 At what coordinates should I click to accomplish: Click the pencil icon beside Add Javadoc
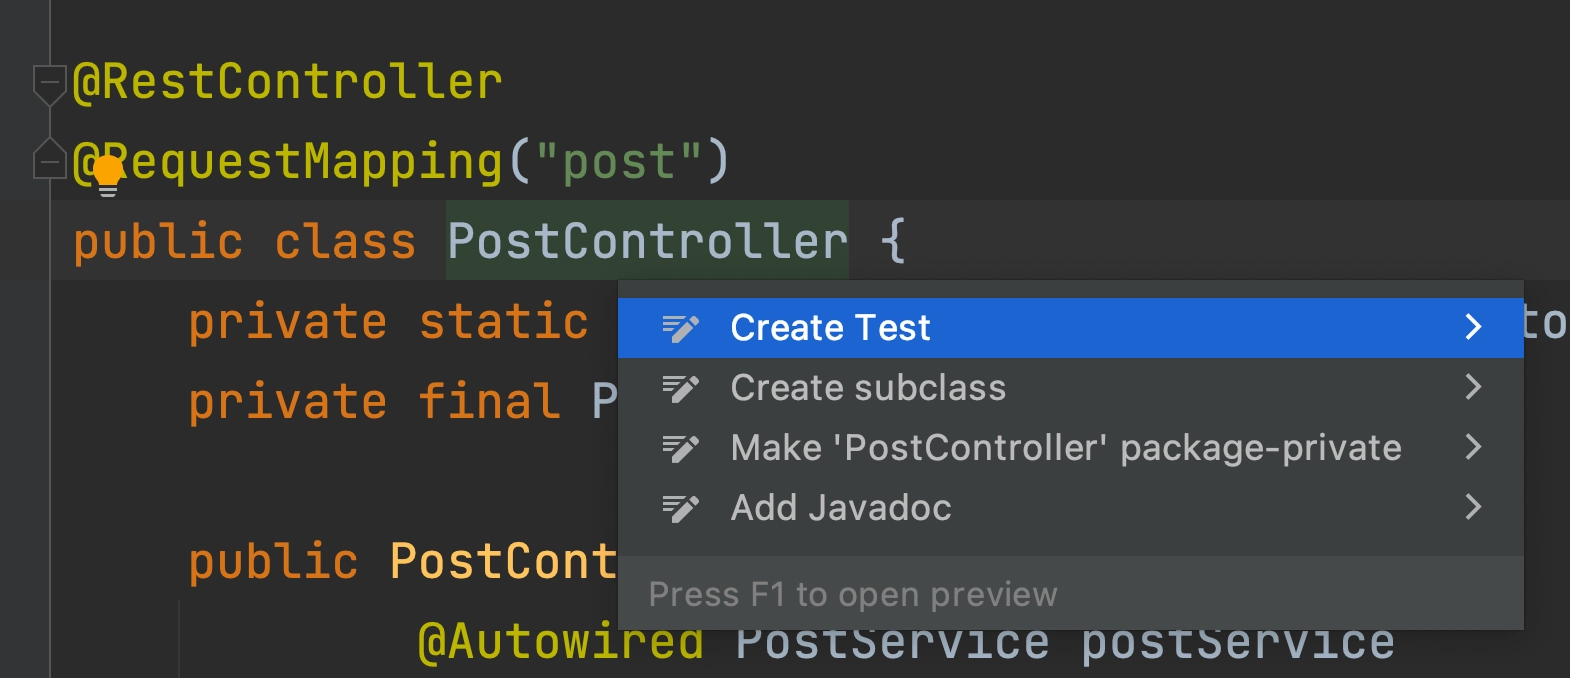pos(680,508)
